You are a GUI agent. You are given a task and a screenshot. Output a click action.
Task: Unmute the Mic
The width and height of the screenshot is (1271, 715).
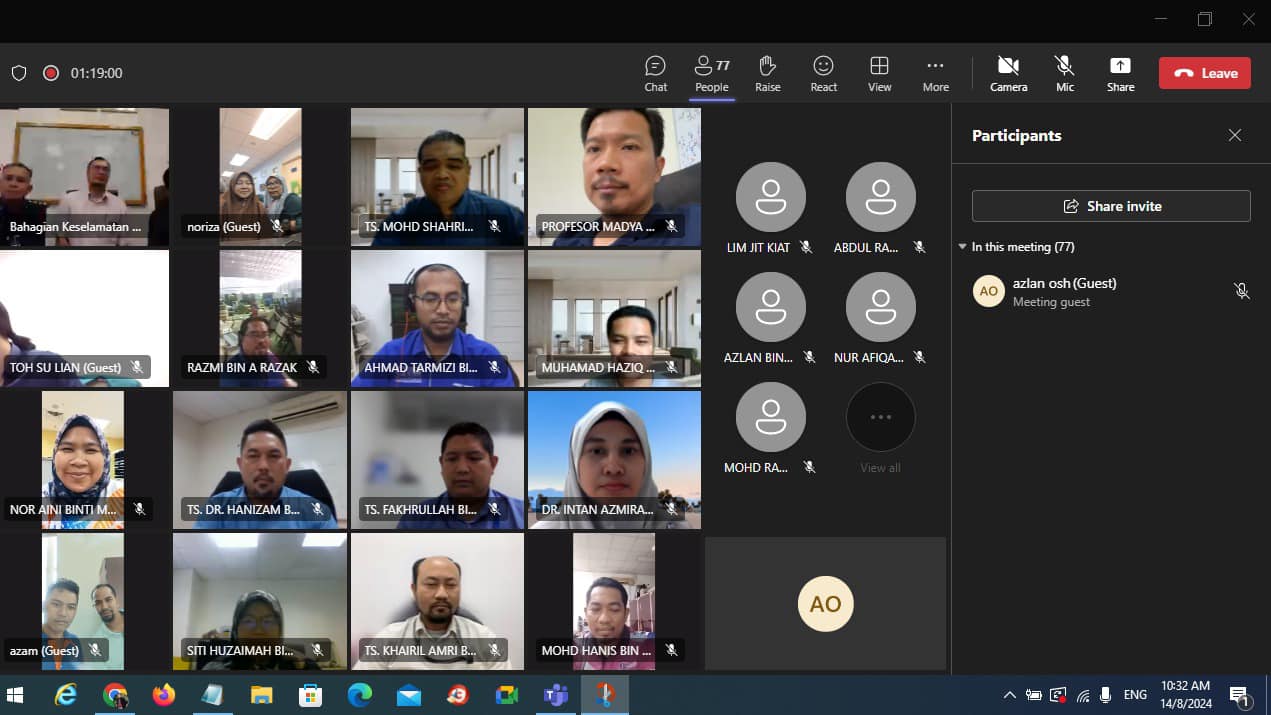[x=1064, y=73]
